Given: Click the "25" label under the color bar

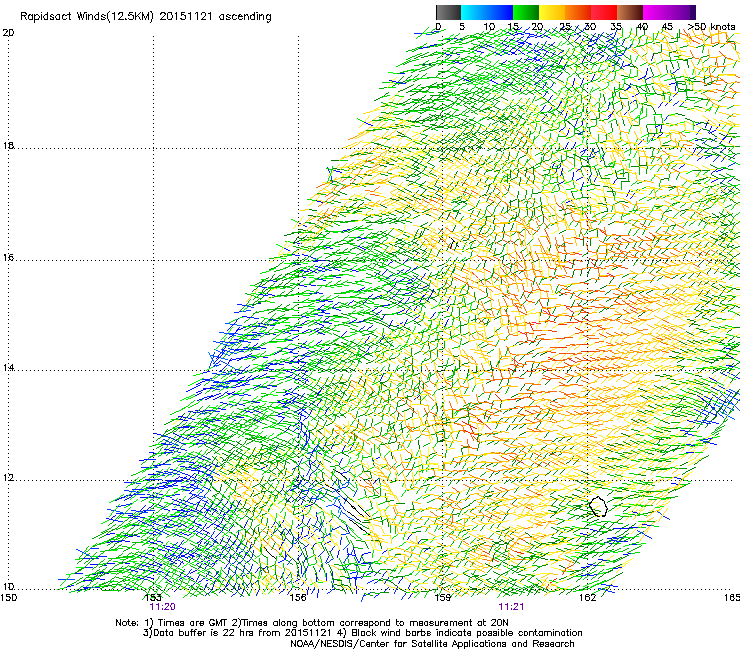Looking at the screenshot, I should pos(564,27).
